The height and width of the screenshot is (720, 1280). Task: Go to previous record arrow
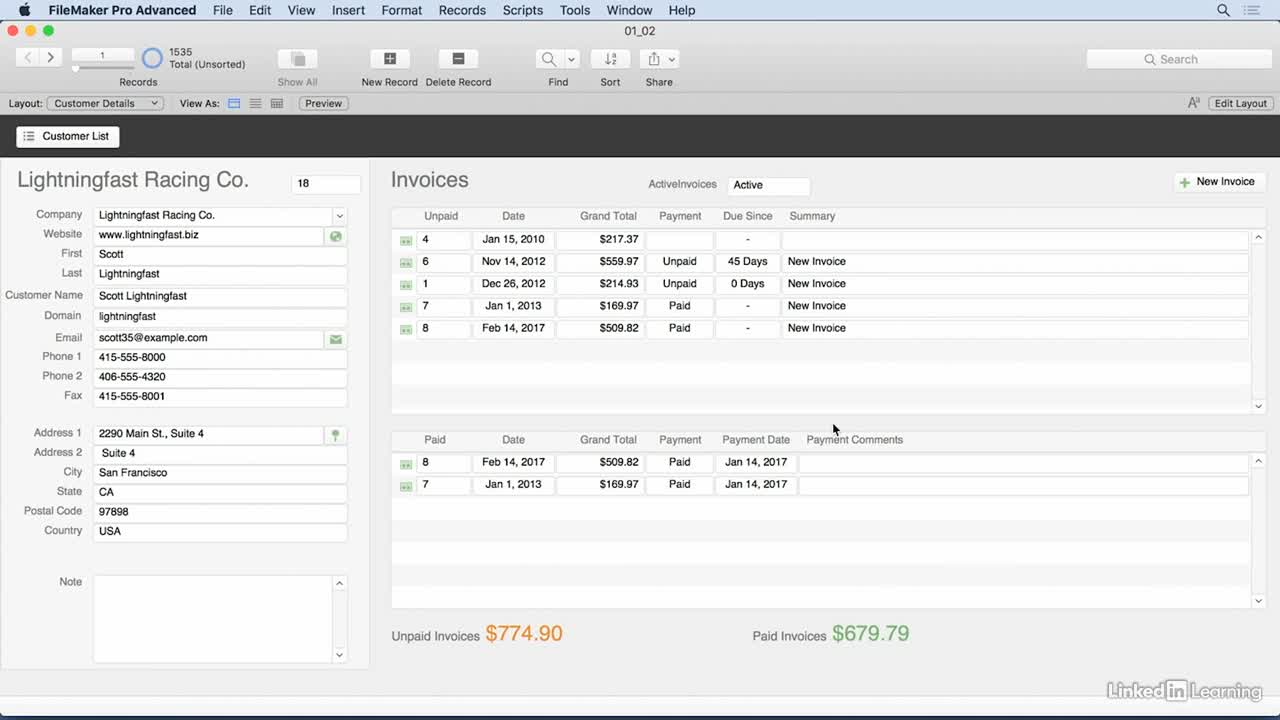(x=28, y=58)
